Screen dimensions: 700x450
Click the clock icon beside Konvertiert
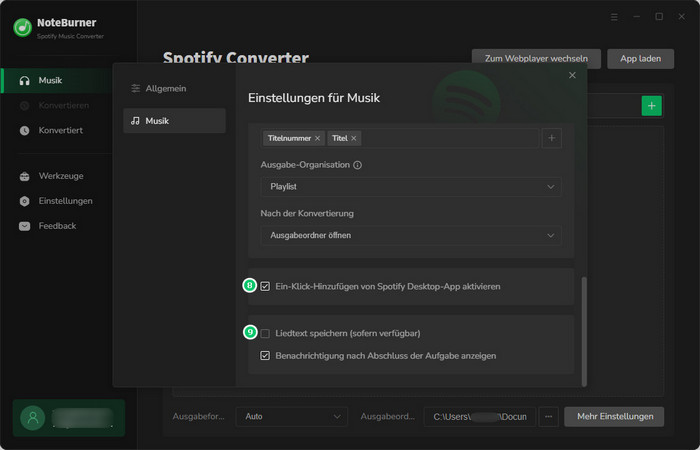coord(25,131)
